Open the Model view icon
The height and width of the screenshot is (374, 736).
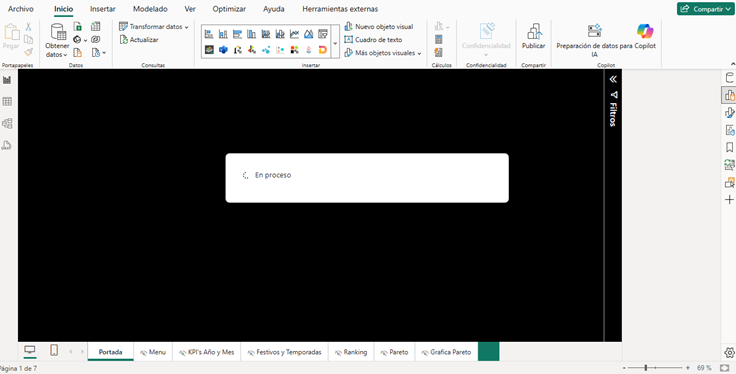click(7, 123)
